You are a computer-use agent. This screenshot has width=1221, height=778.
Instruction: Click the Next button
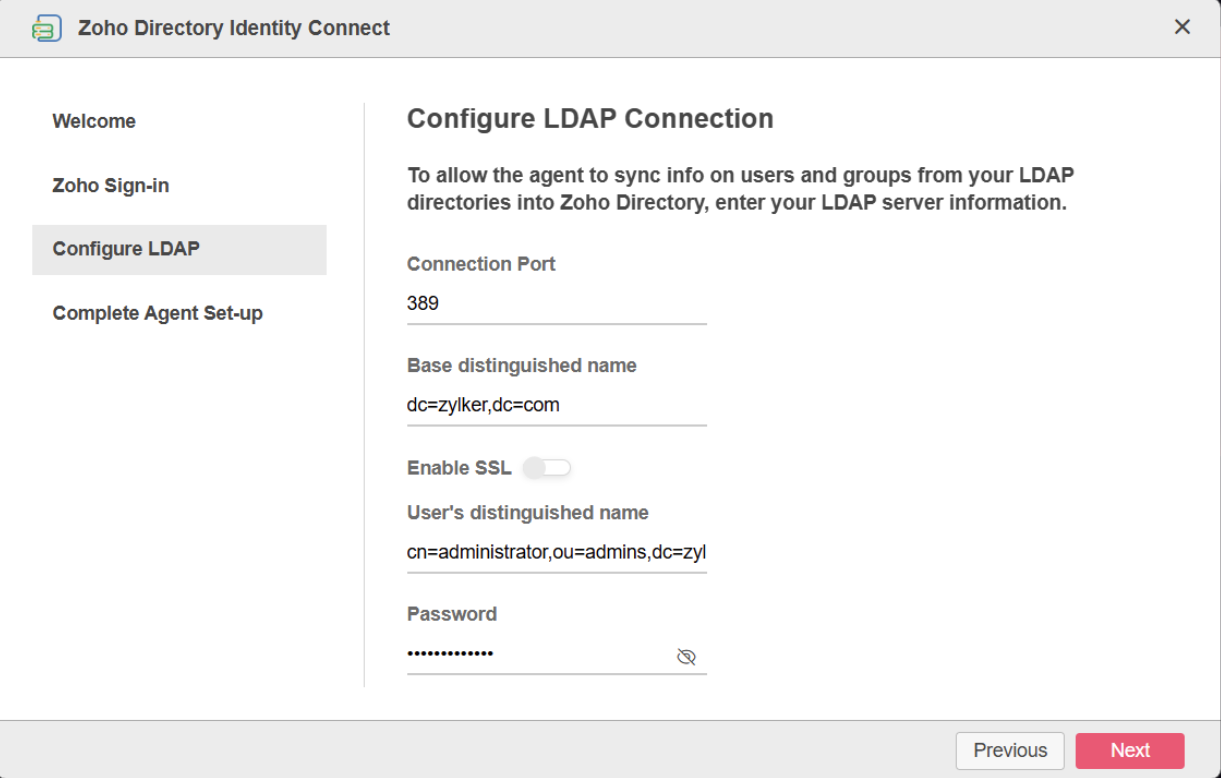pos(1130,750)
